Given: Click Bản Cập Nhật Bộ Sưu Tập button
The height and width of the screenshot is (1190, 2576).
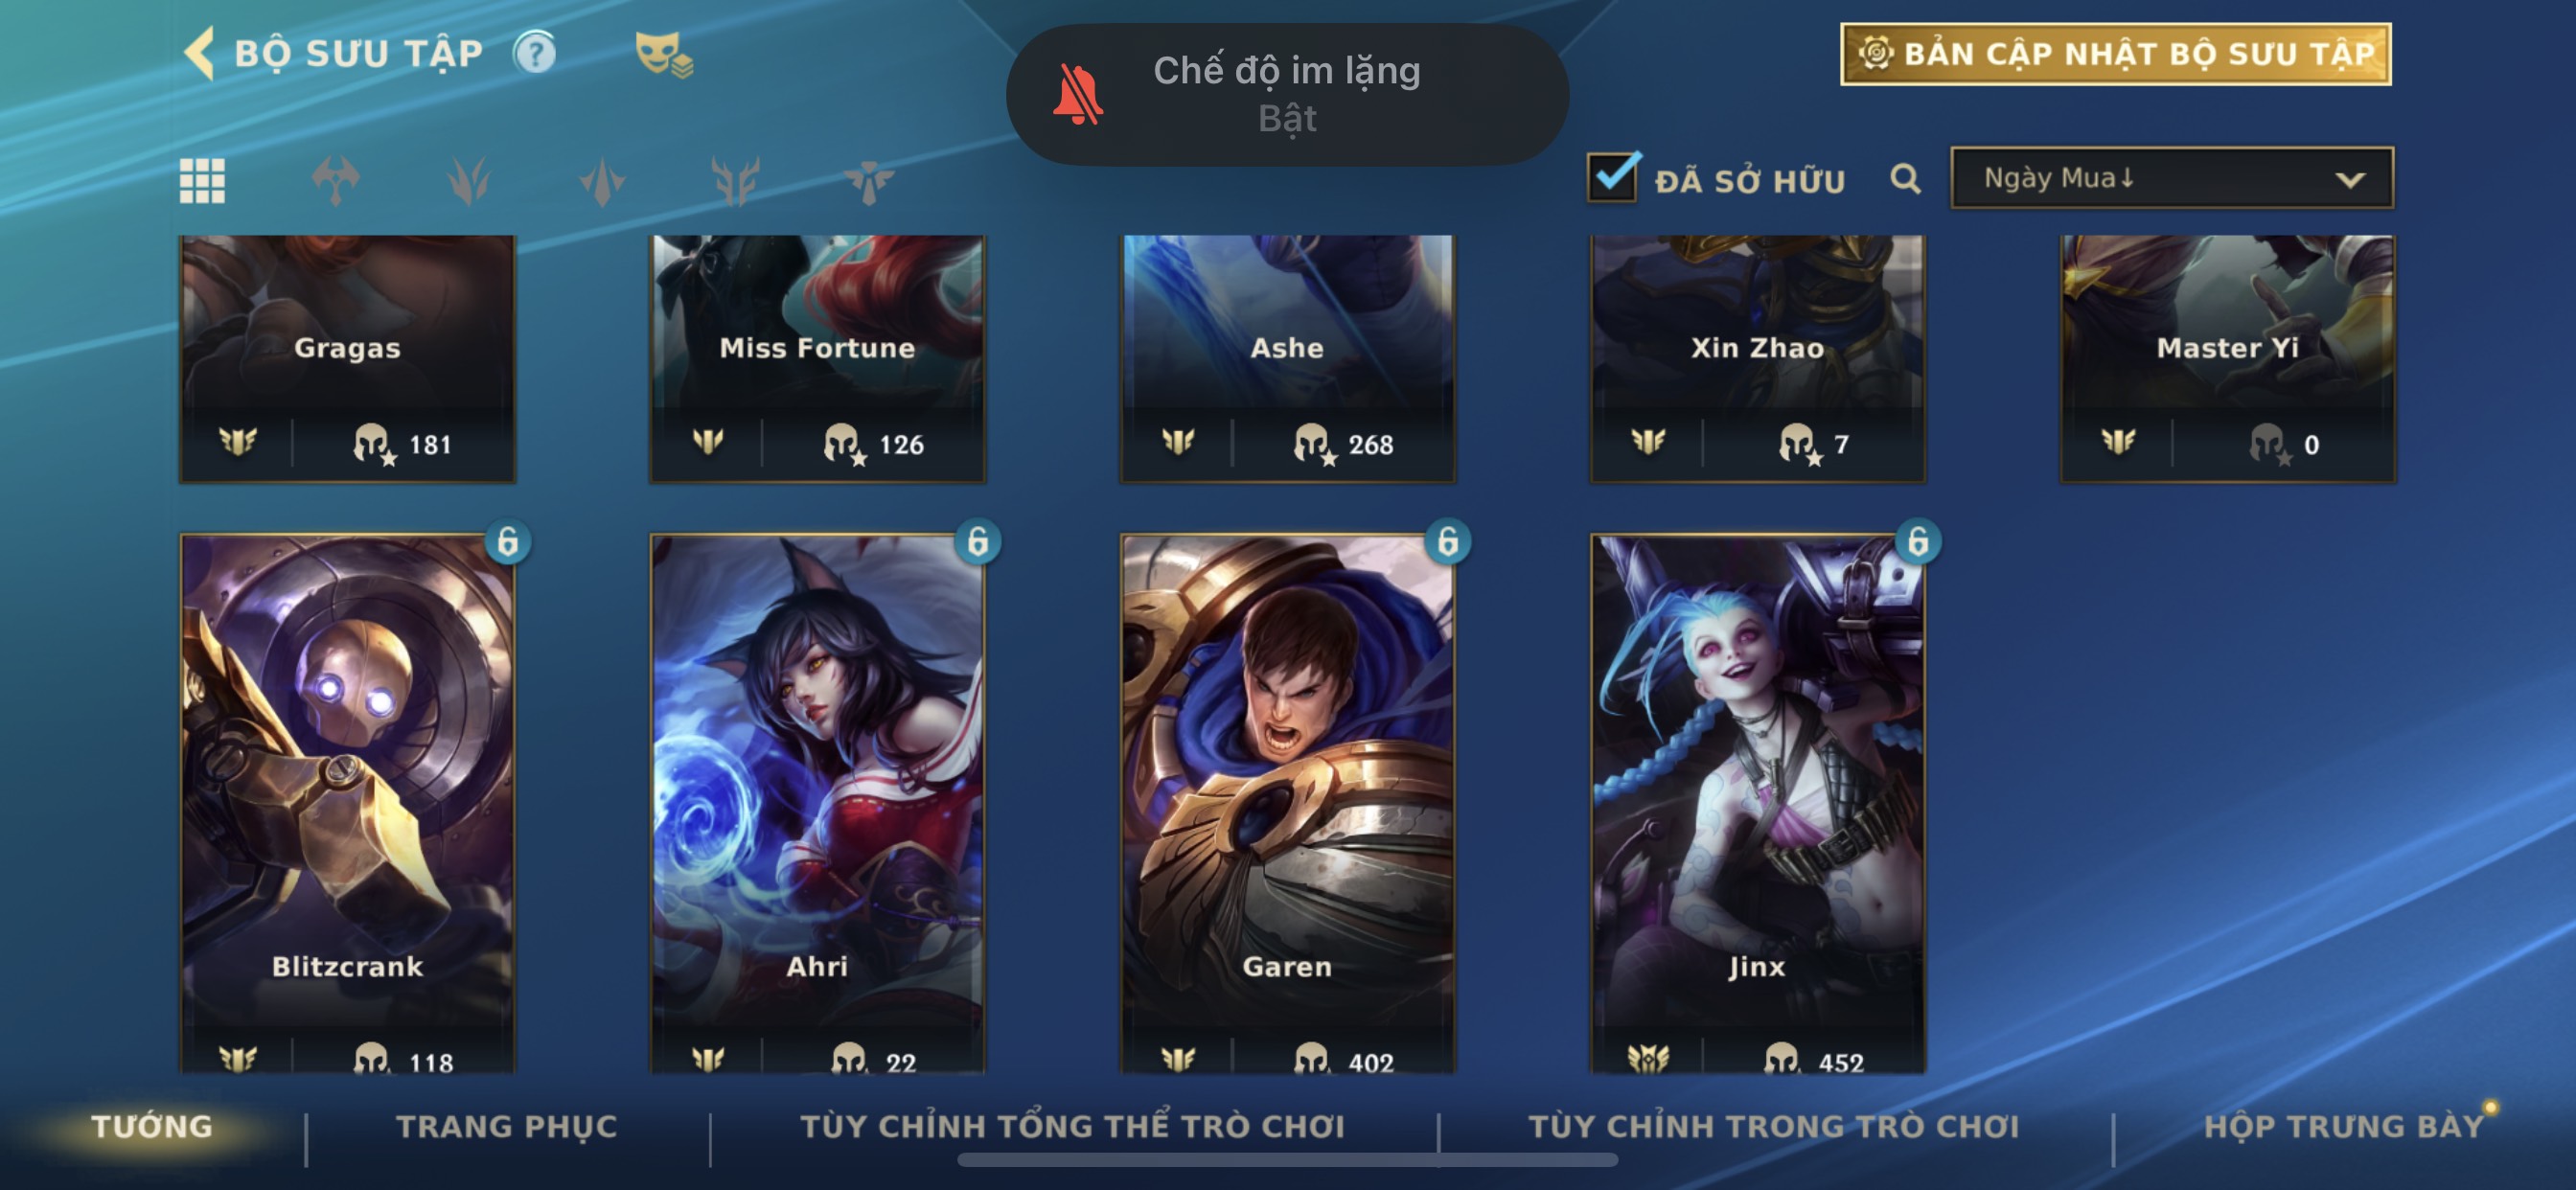Looking at the screenshot, I should [2115, 54].
